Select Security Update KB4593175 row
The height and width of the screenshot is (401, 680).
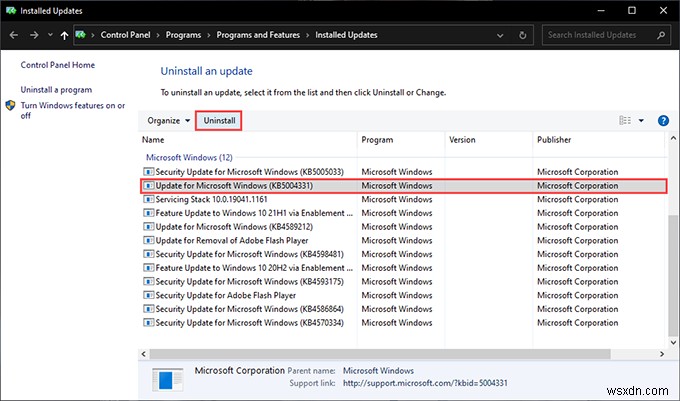[x=403, y=282]
